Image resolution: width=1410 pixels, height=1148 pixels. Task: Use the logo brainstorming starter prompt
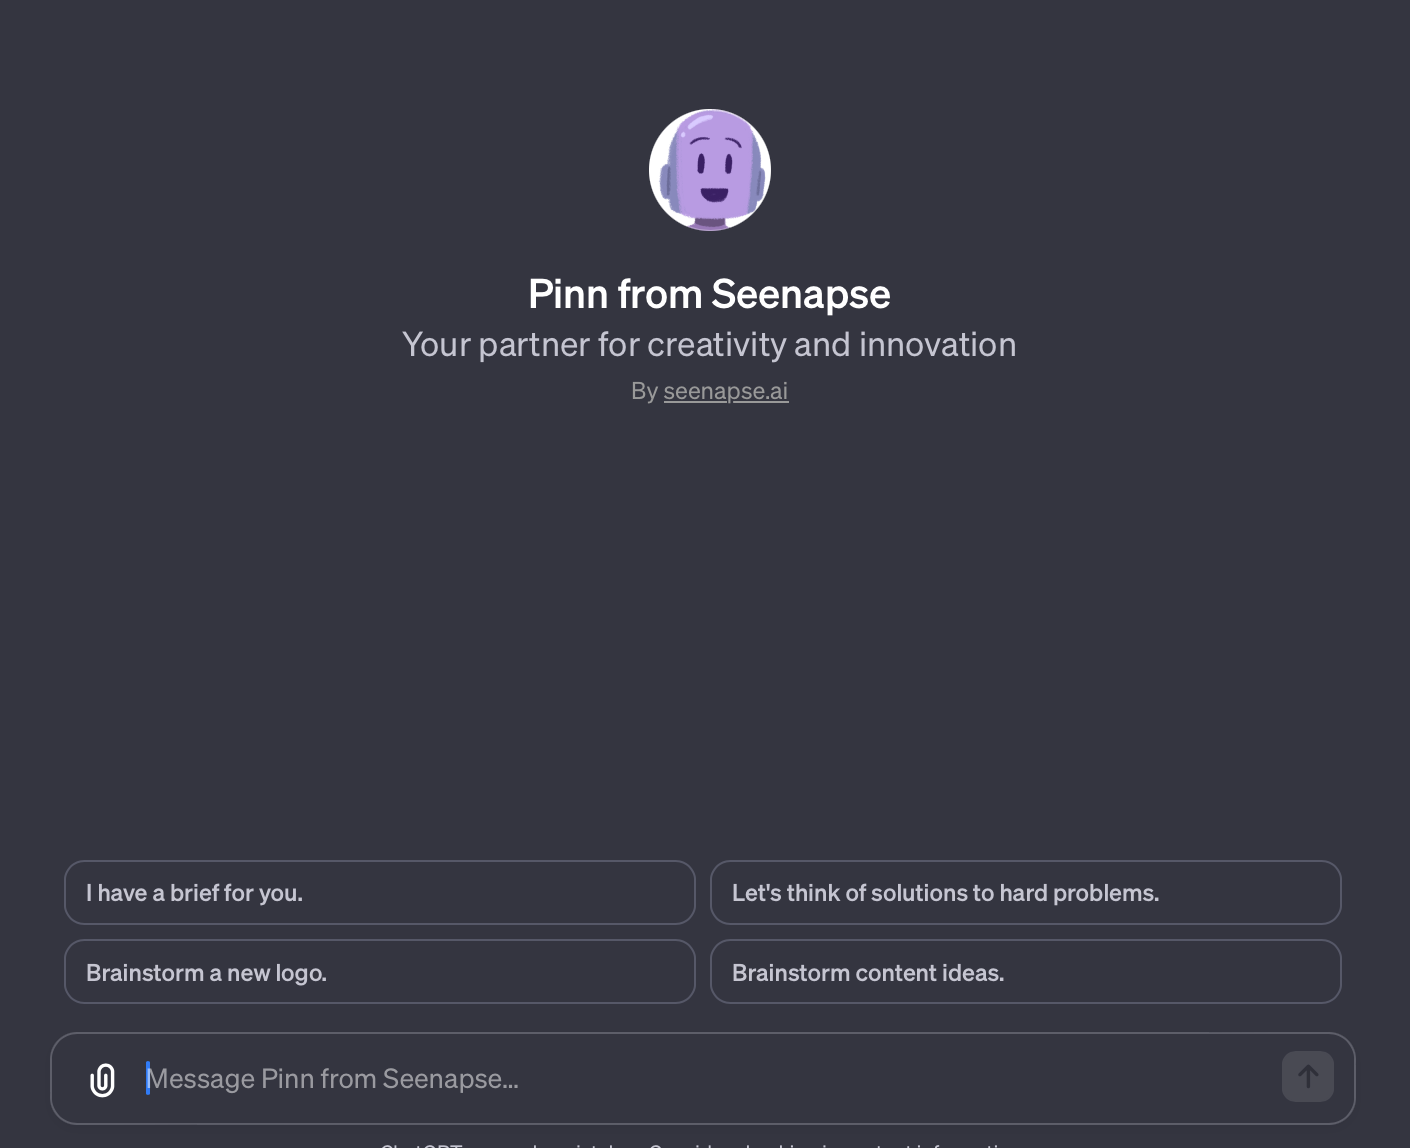tap(379, 971)
